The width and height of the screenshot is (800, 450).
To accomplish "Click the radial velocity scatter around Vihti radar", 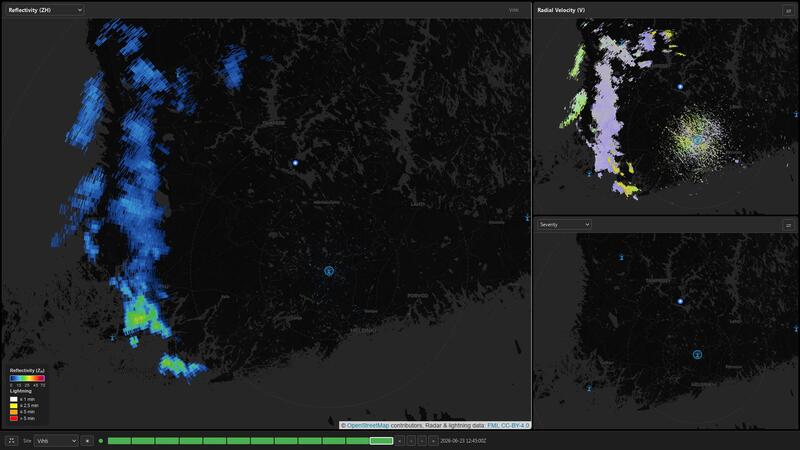I will click(x=696, y=138).
